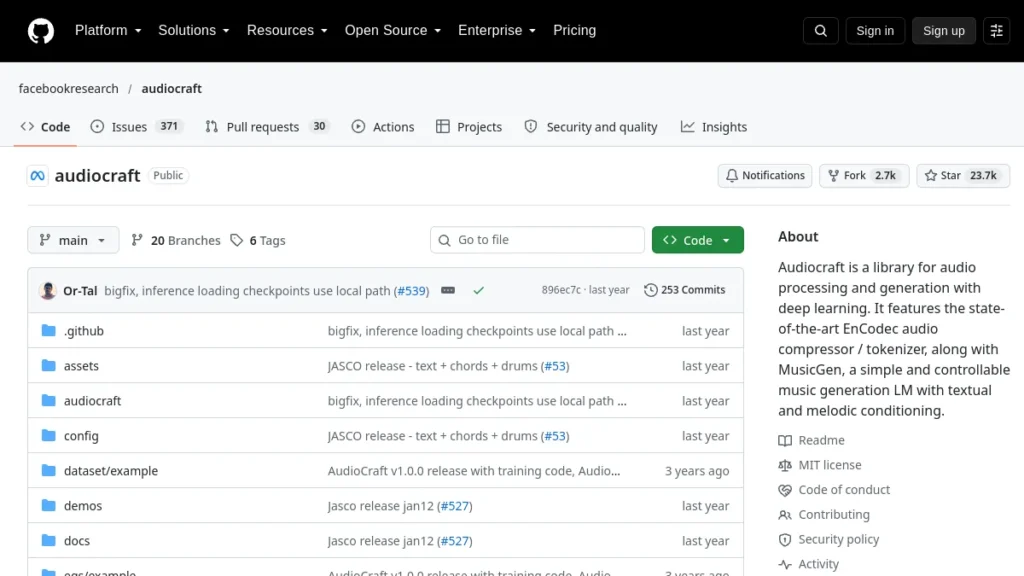Click the history clock icon by 253 Commits
This screenshot has width=1024, height=576.
[x=650, y=290]
